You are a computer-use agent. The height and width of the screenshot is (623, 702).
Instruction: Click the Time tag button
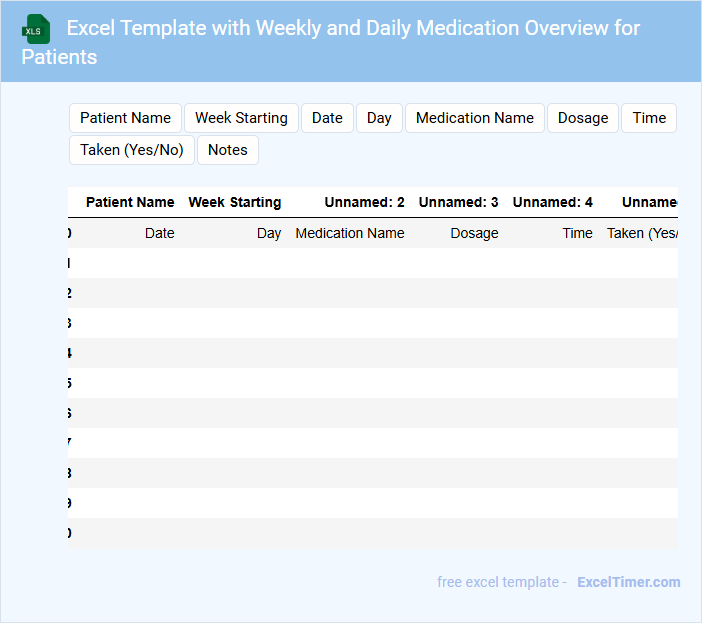(649, 118)
